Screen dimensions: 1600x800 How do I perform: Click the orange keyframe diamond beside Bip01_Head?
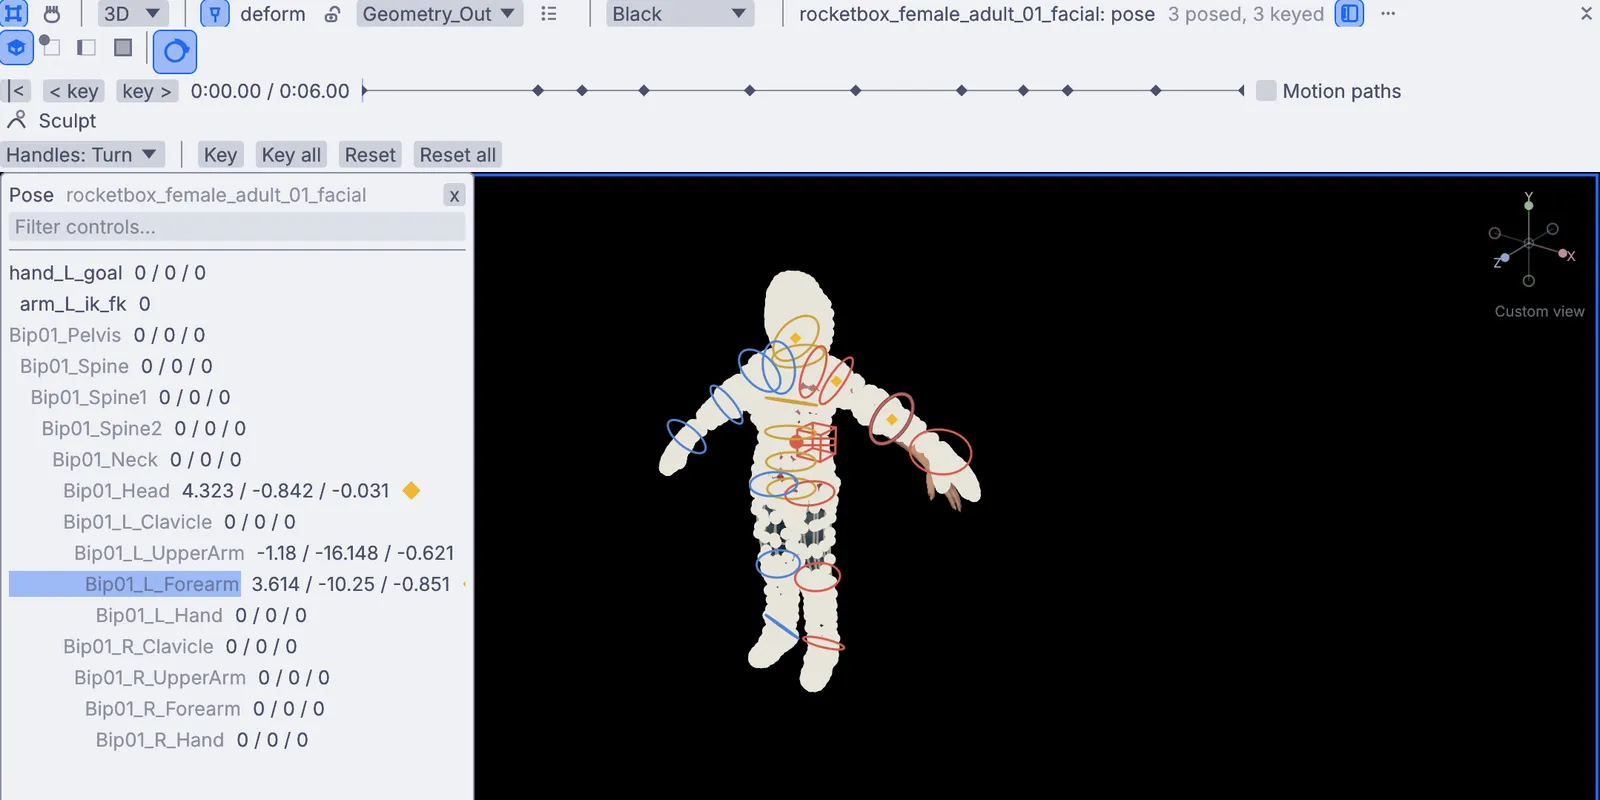point(411,490)
